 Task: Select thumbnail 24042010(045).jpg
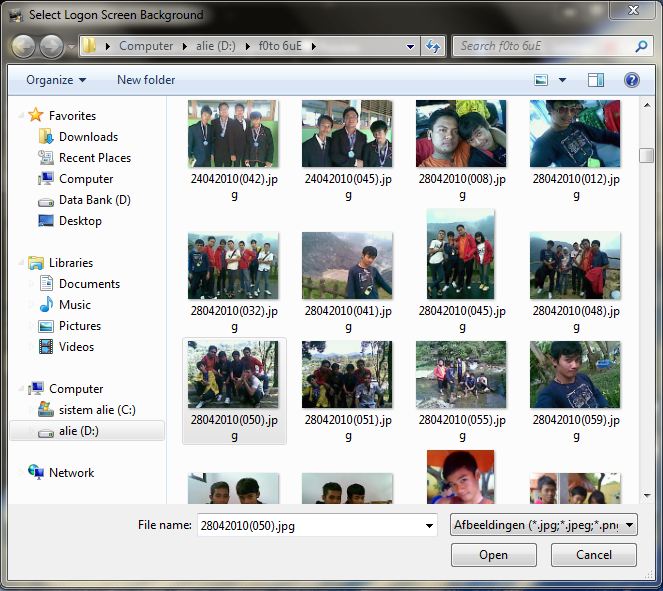[347, 134]
